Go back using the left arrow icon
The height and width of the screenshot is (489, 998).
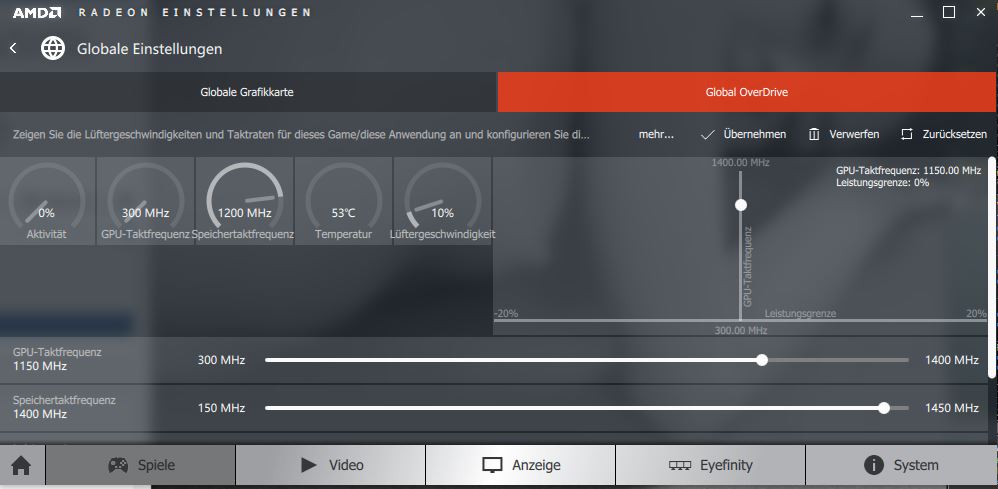coord(13,48)
